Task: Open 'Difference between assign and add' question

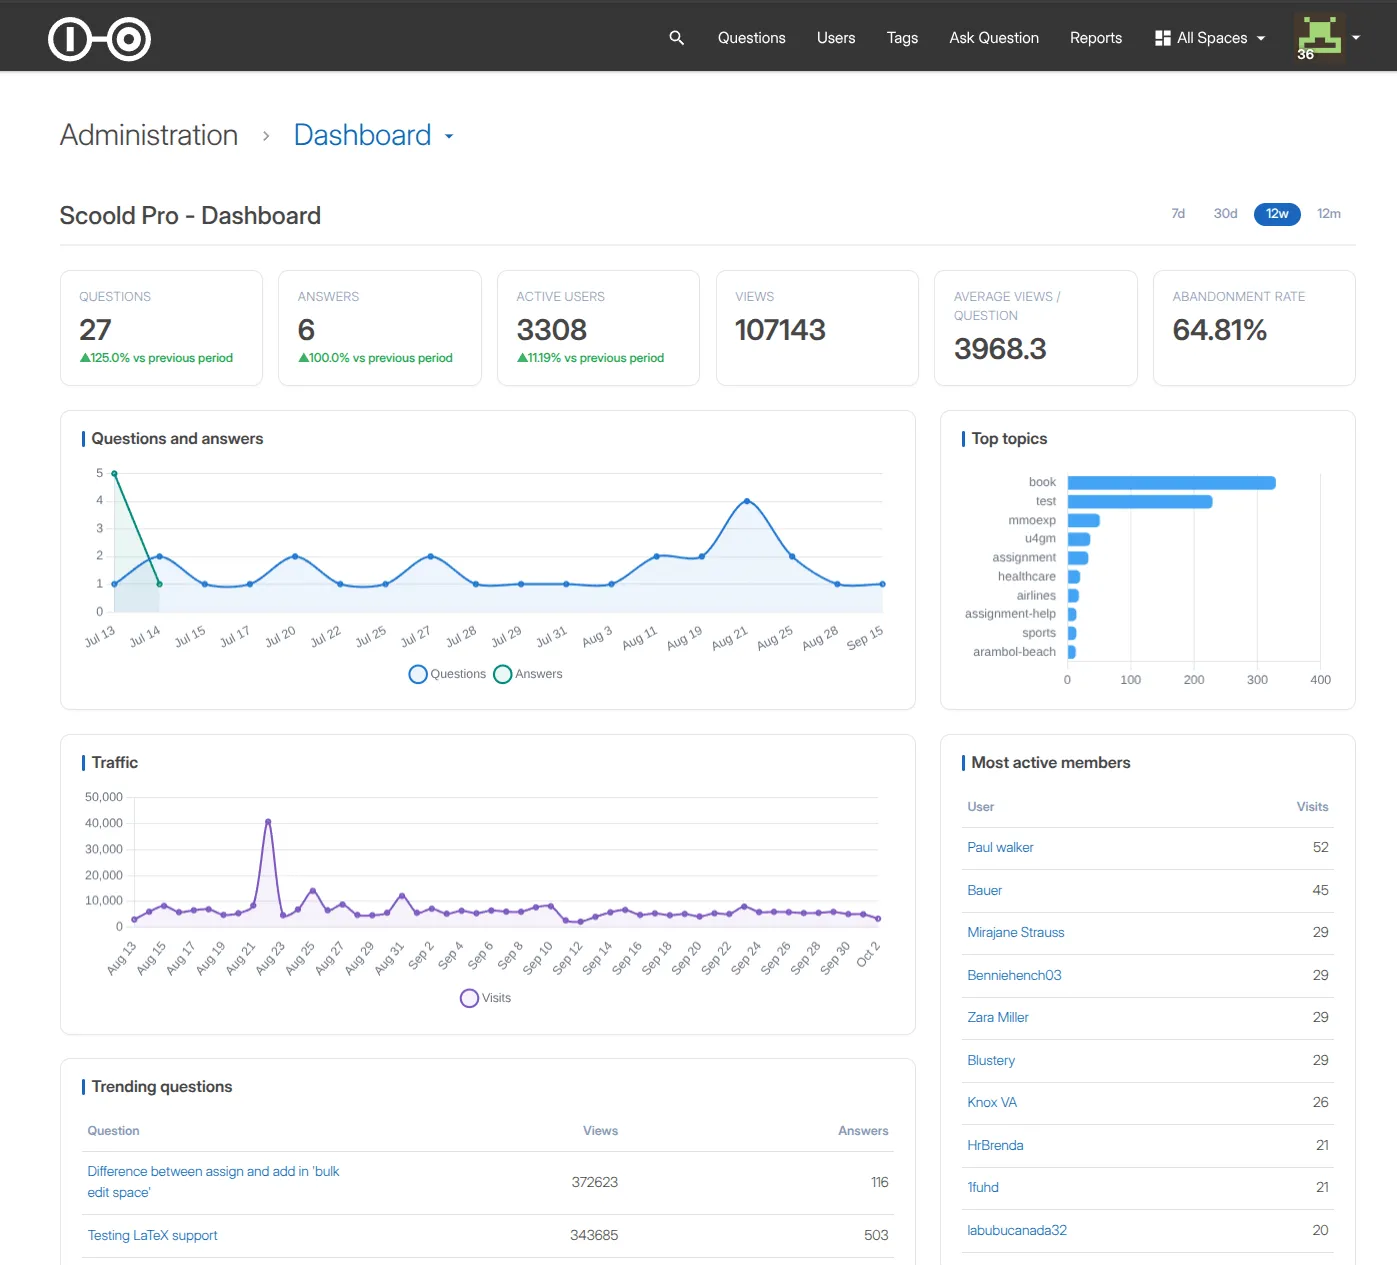Action: point(213,1182)
